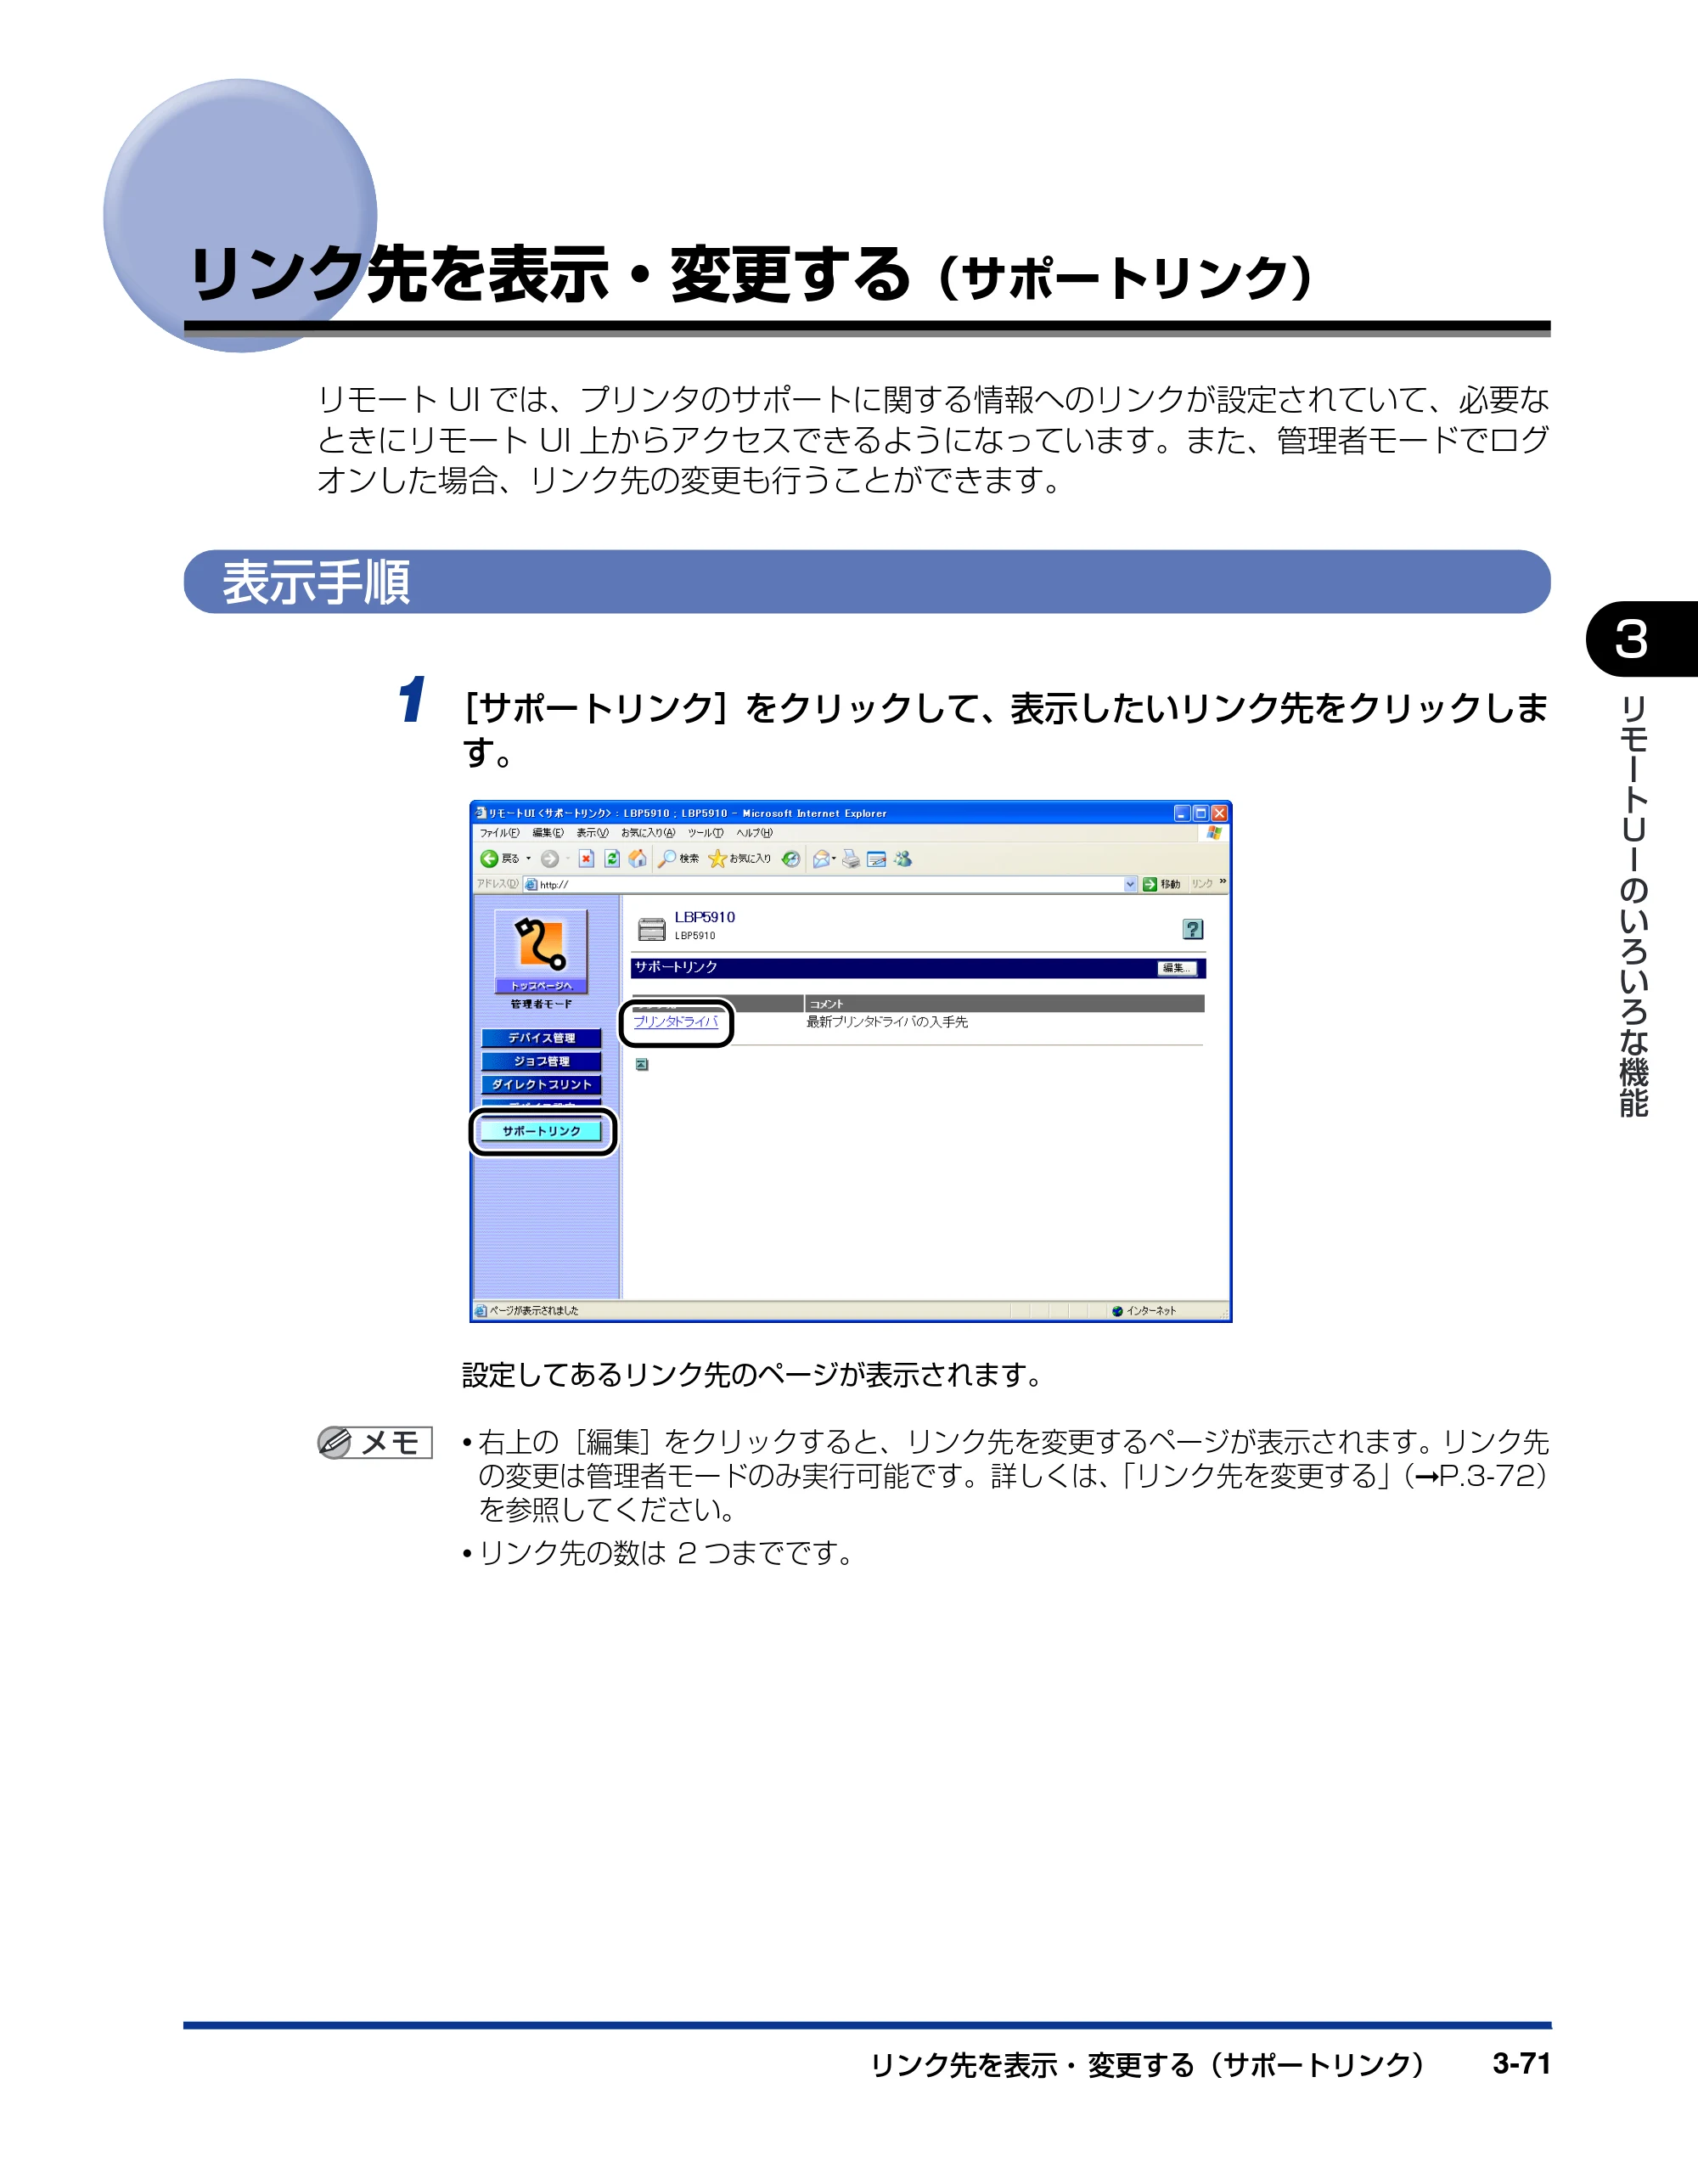Go to Home using the house icon
This screenshot has width=1698, height=2184.
coord(637,859)
